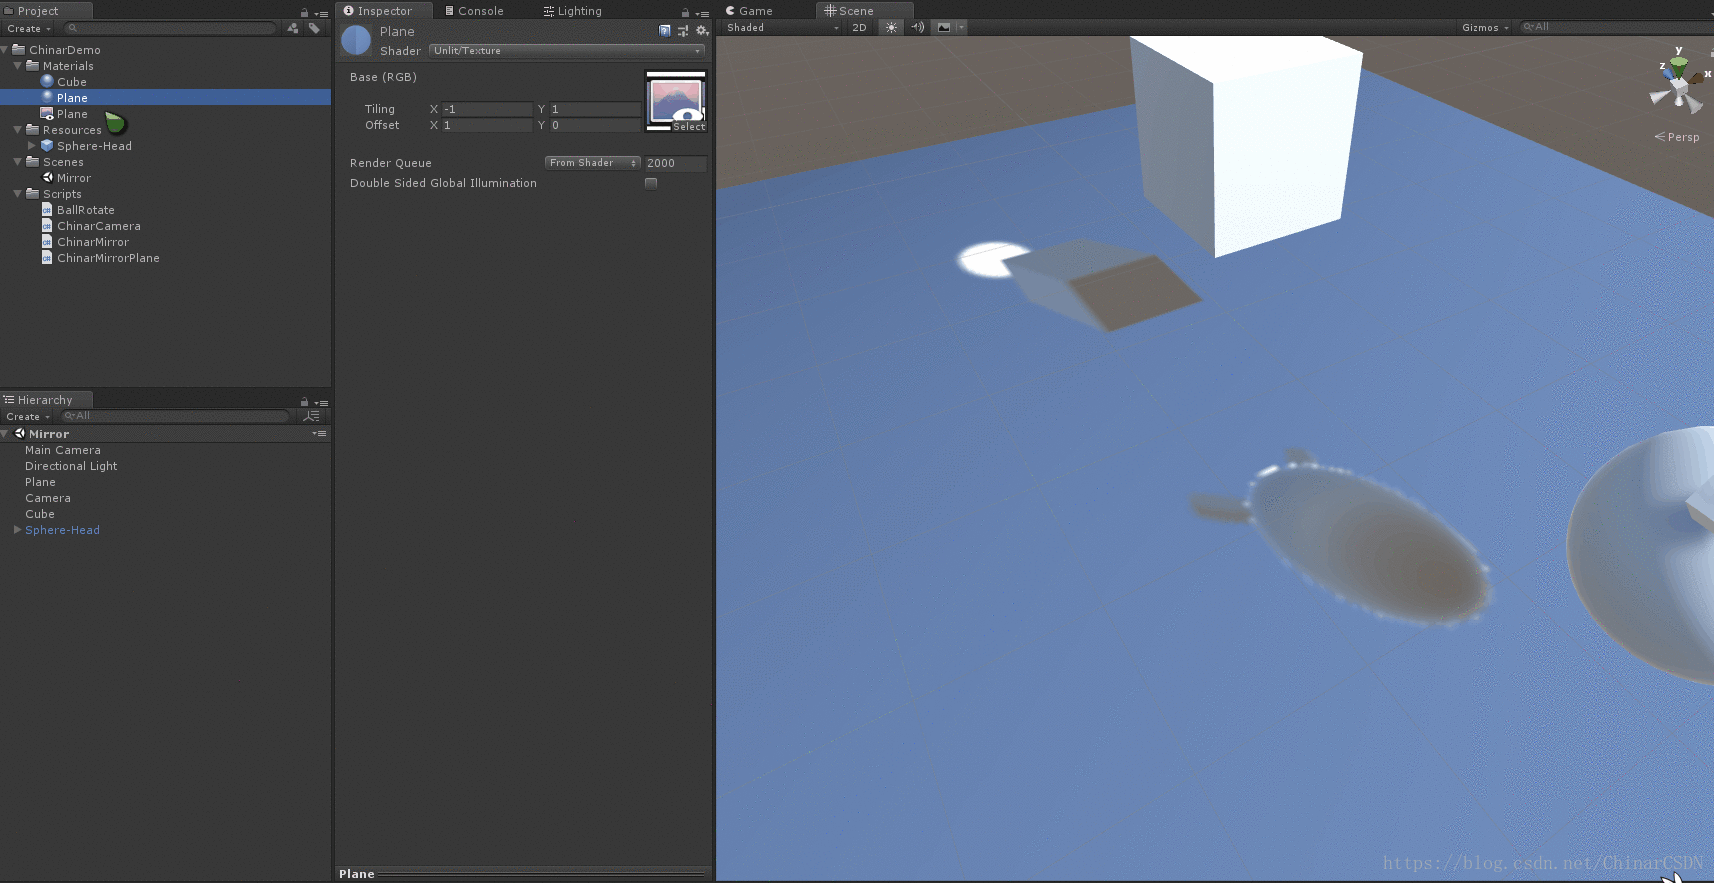Select Main Camera in Hierarchy
Screen dimensions: 1714x883
(x=63, y=450)
